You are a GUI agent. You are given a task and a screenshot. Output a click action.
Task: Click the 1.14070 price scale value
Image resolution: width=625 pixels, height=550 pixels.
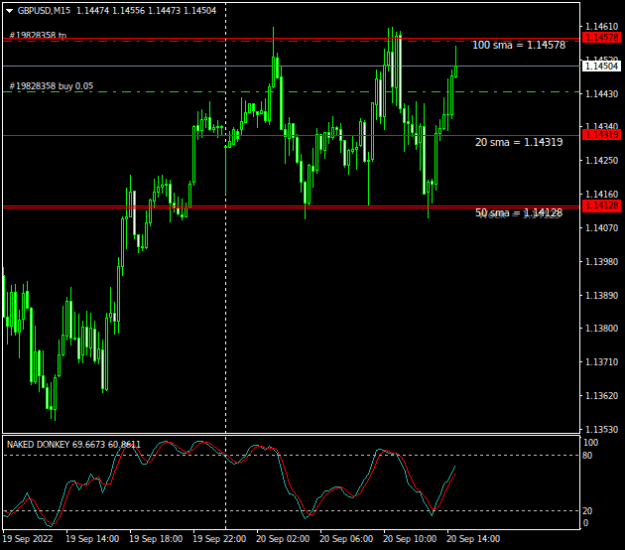(601, 228)
